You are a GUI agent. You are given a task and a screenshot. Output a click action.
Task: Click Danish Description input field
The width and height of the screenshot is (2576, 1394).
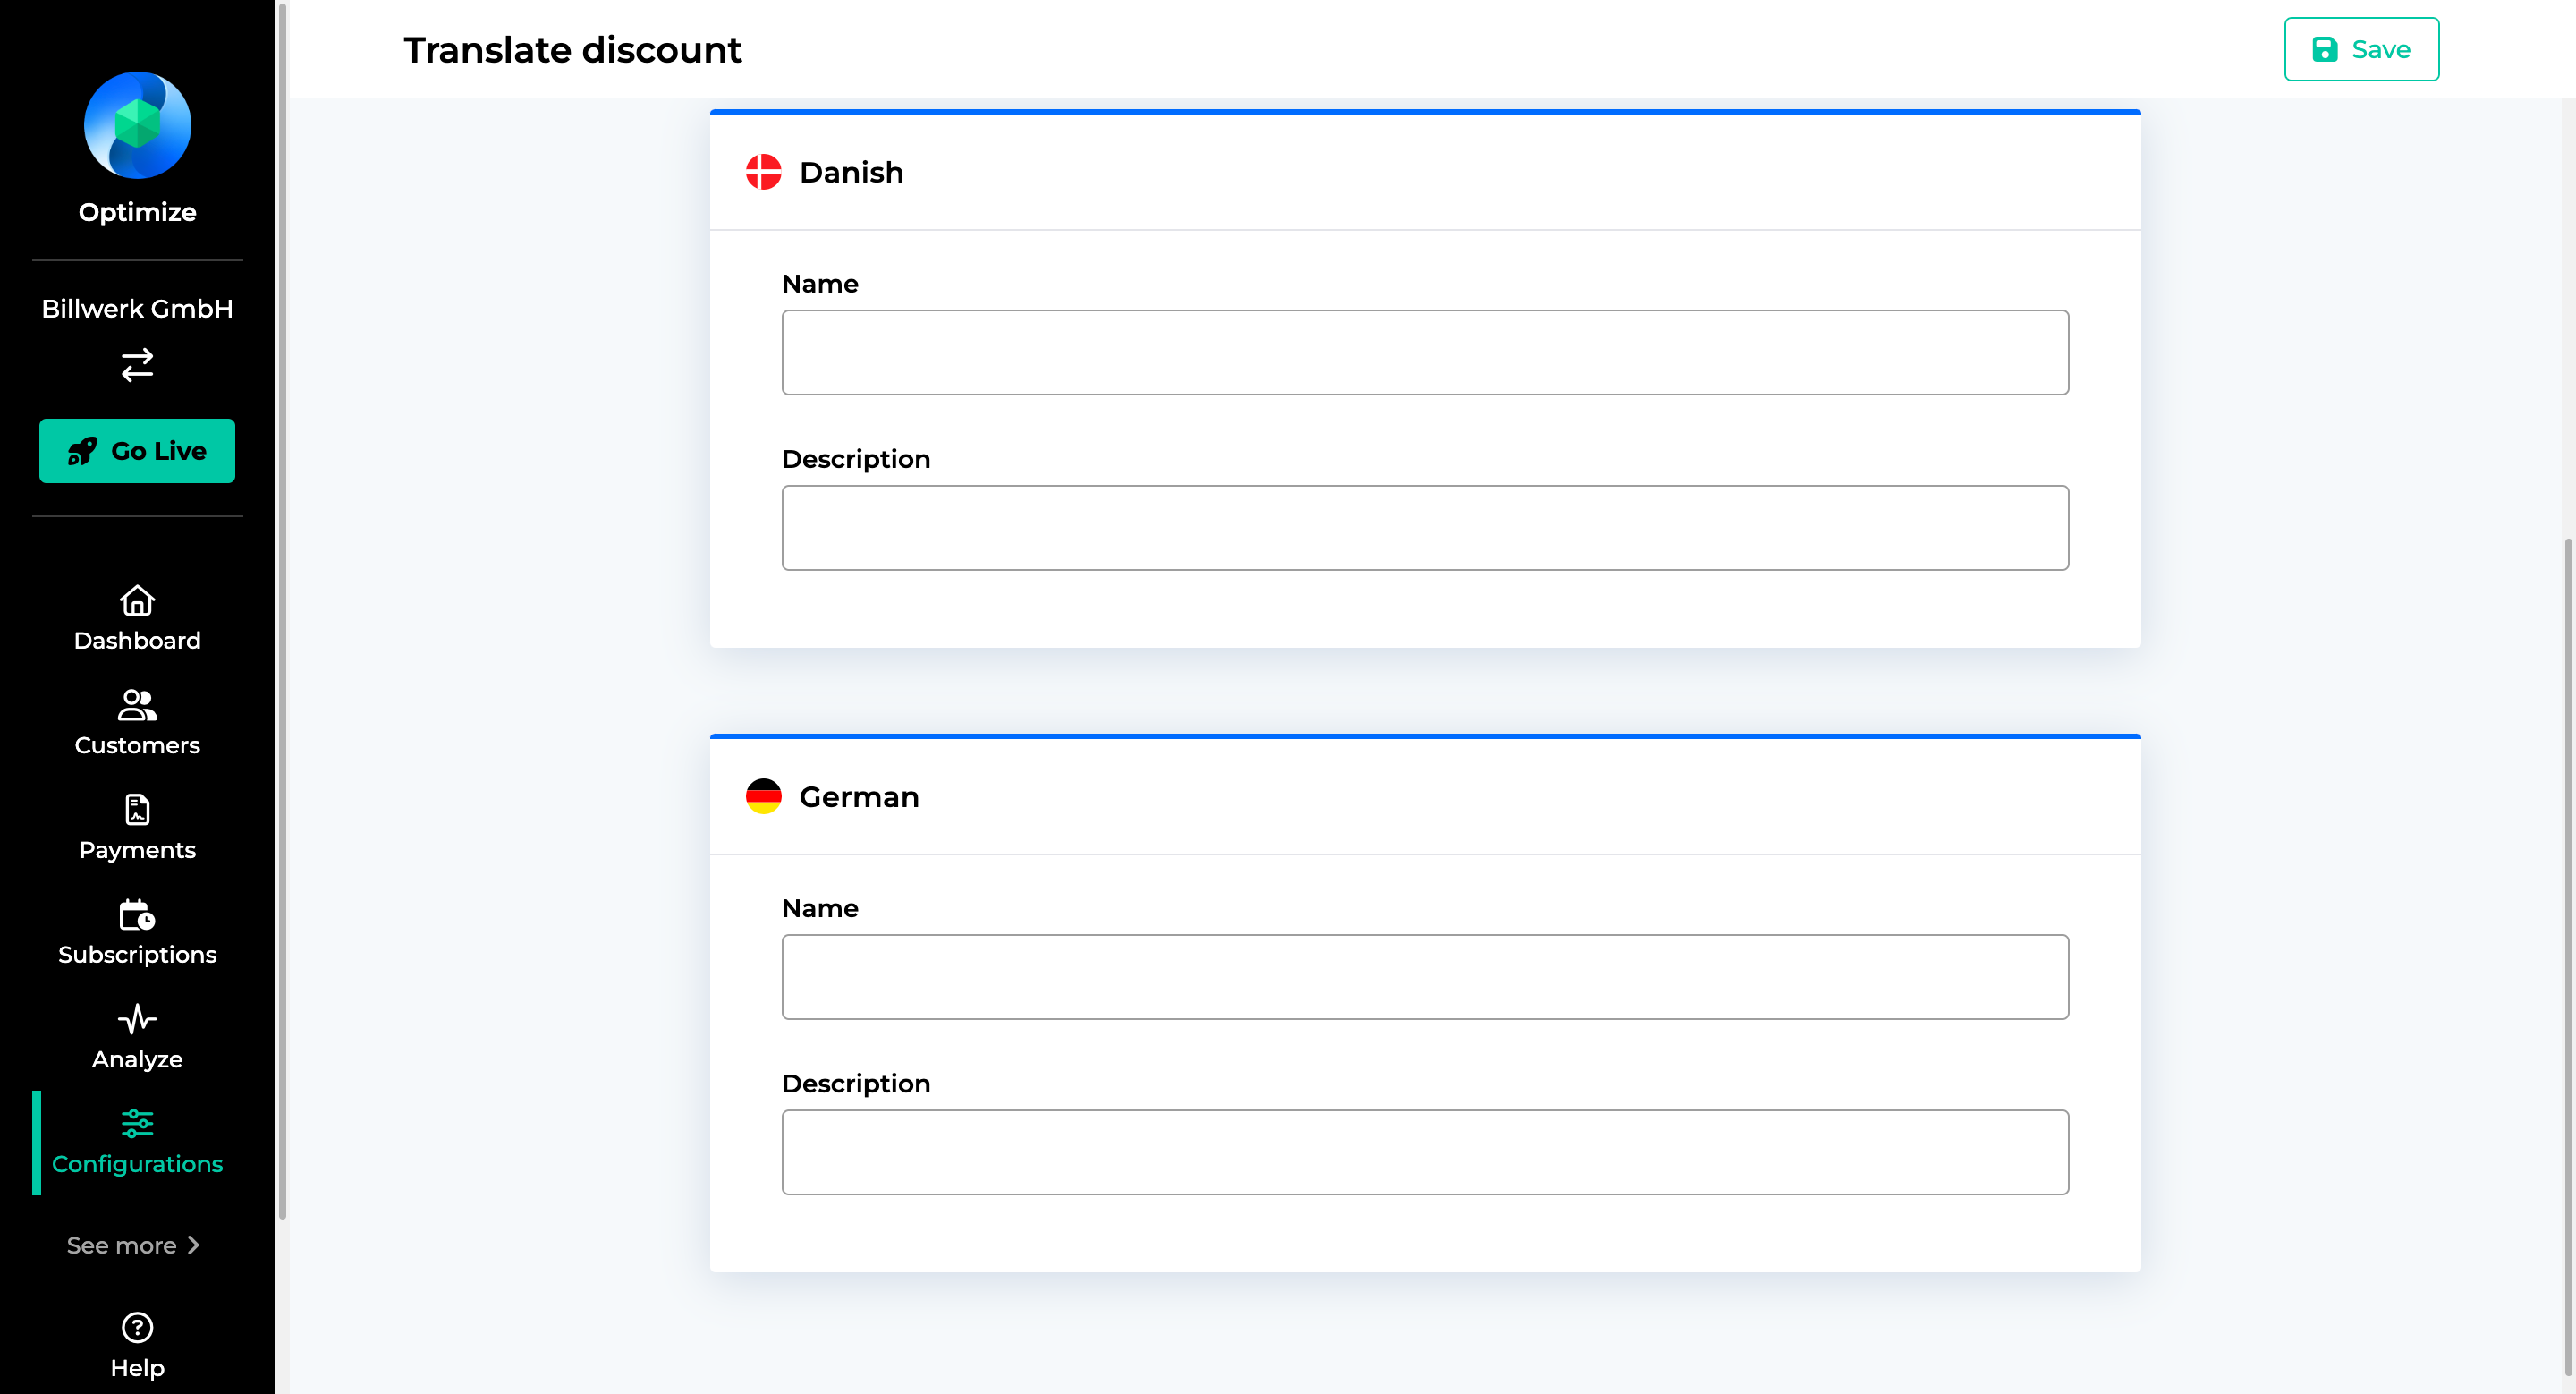1425,527
